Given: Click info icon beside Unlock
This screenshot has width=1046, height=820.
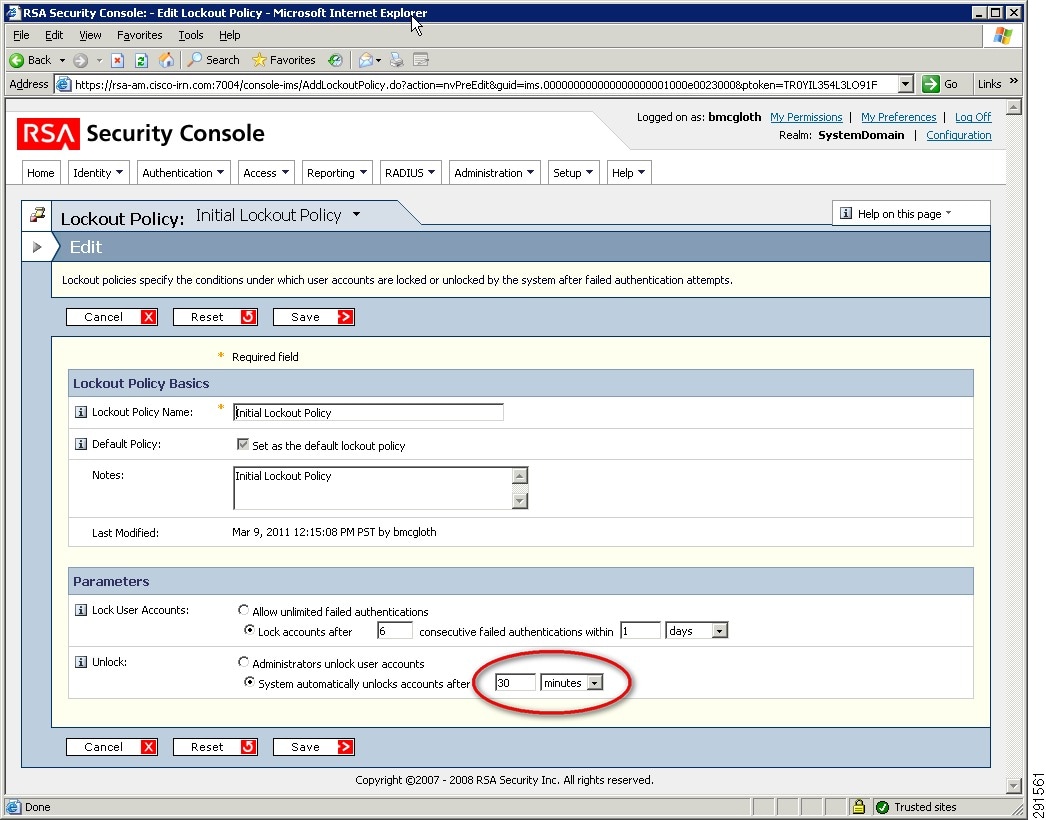Looking at the screenshot, I should point(81,662).
